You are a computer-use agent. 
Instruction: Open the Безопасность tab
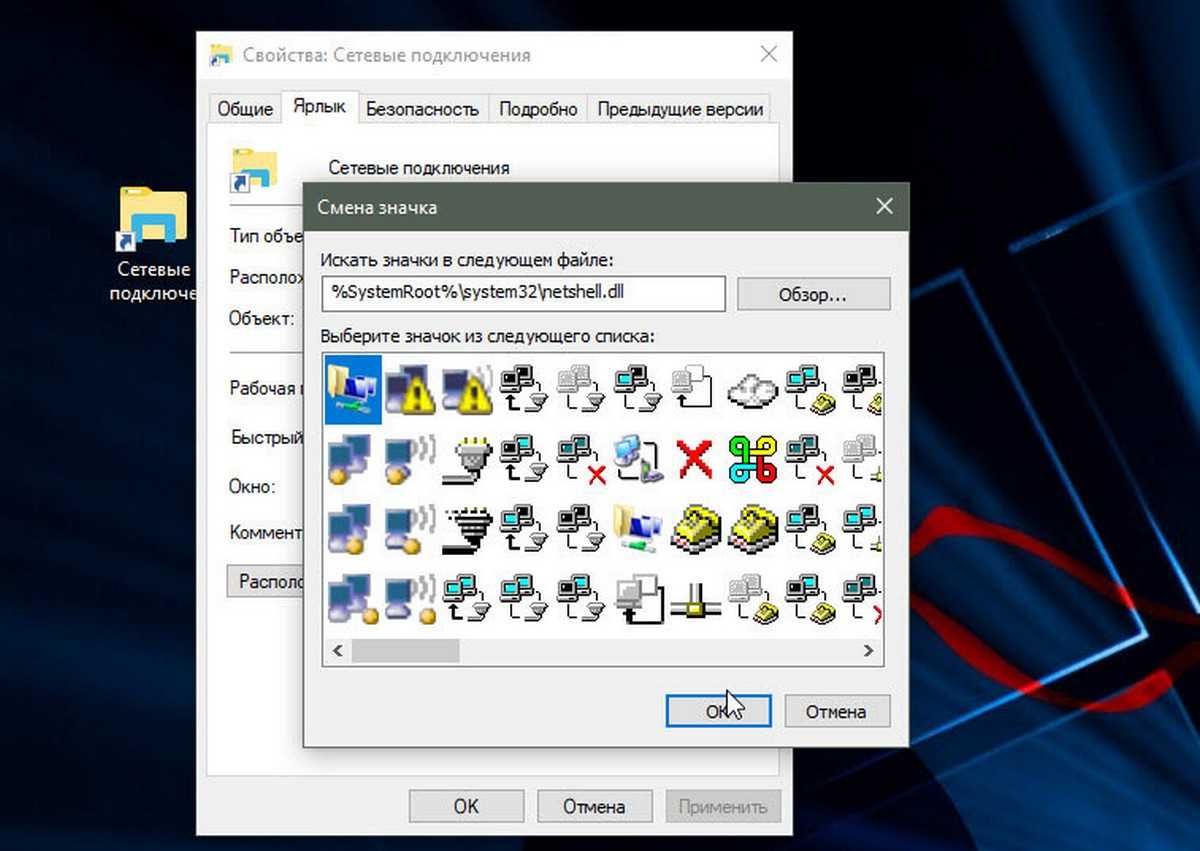click(422, 109)
